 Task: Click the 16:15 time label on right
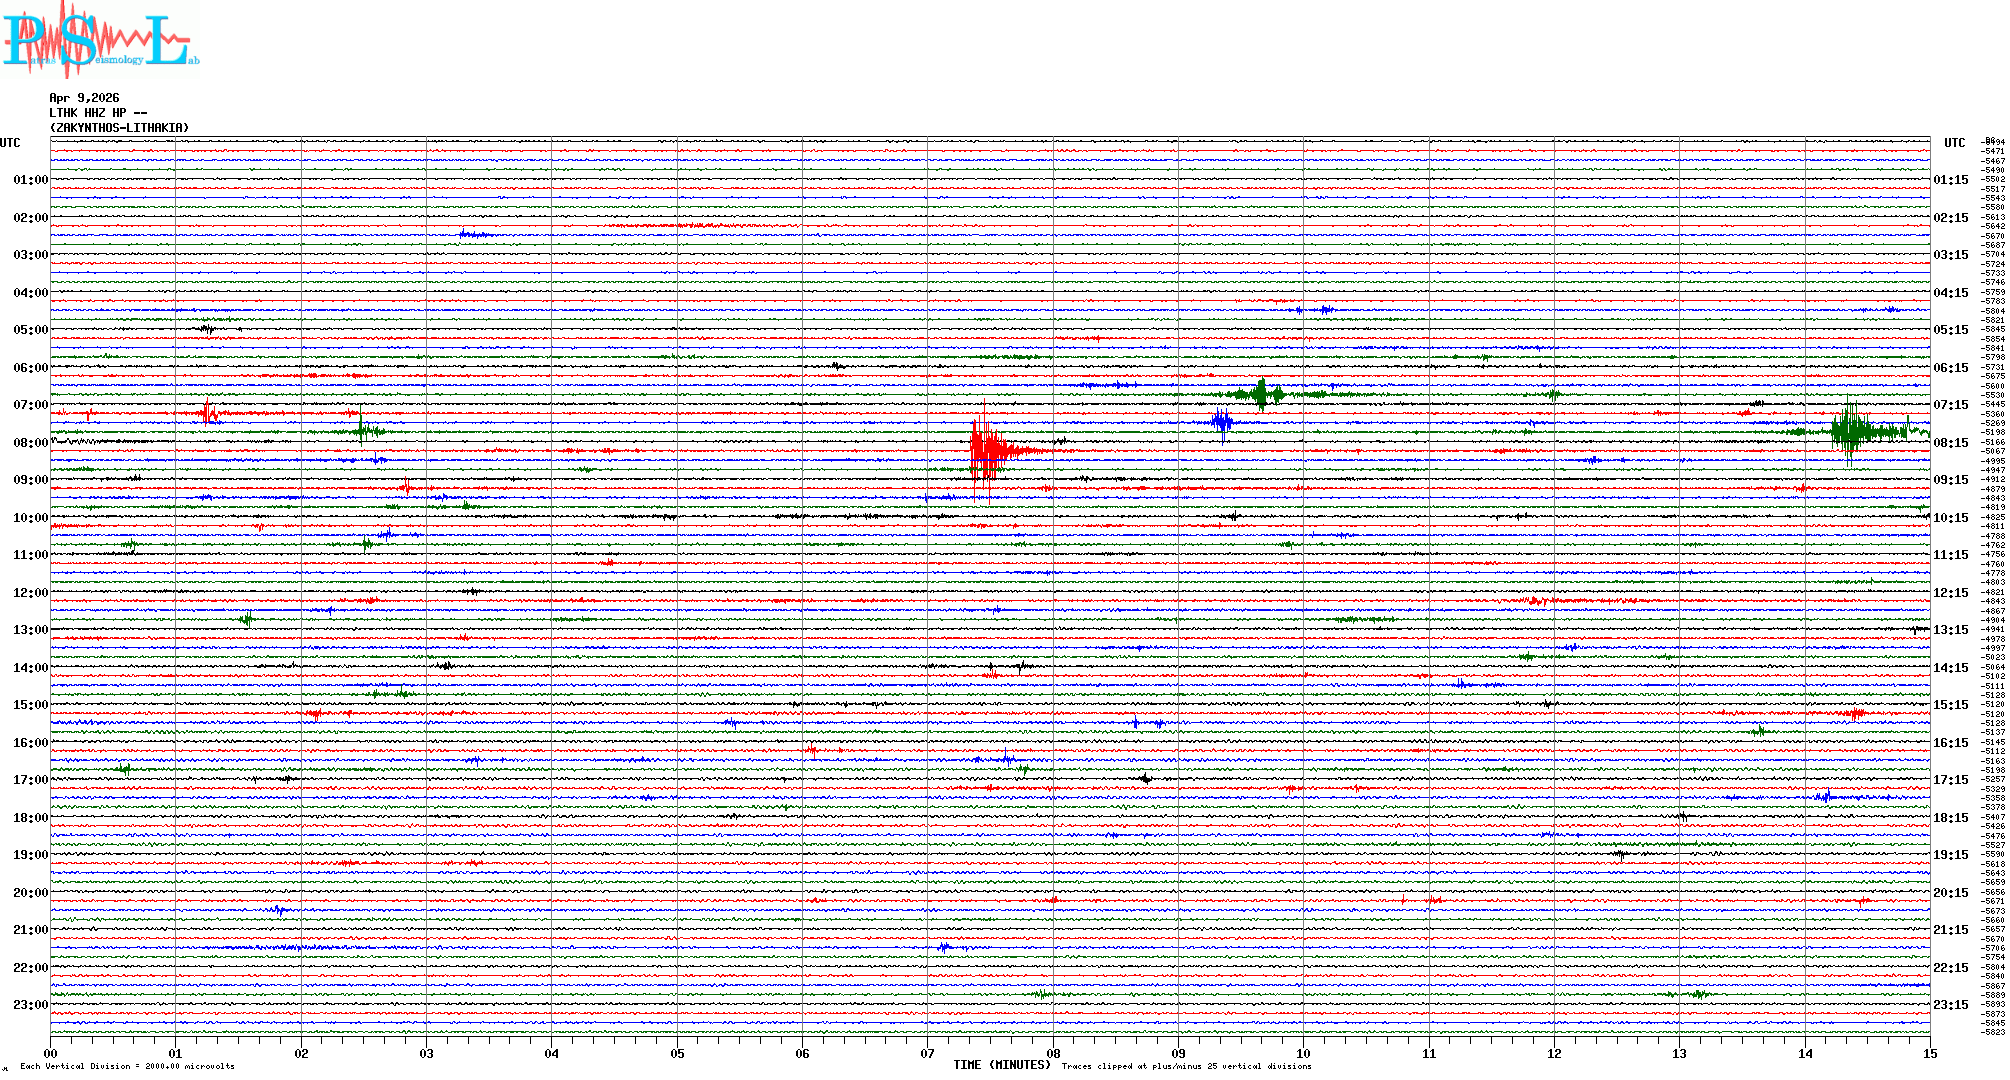click(x=1951, y=743)
